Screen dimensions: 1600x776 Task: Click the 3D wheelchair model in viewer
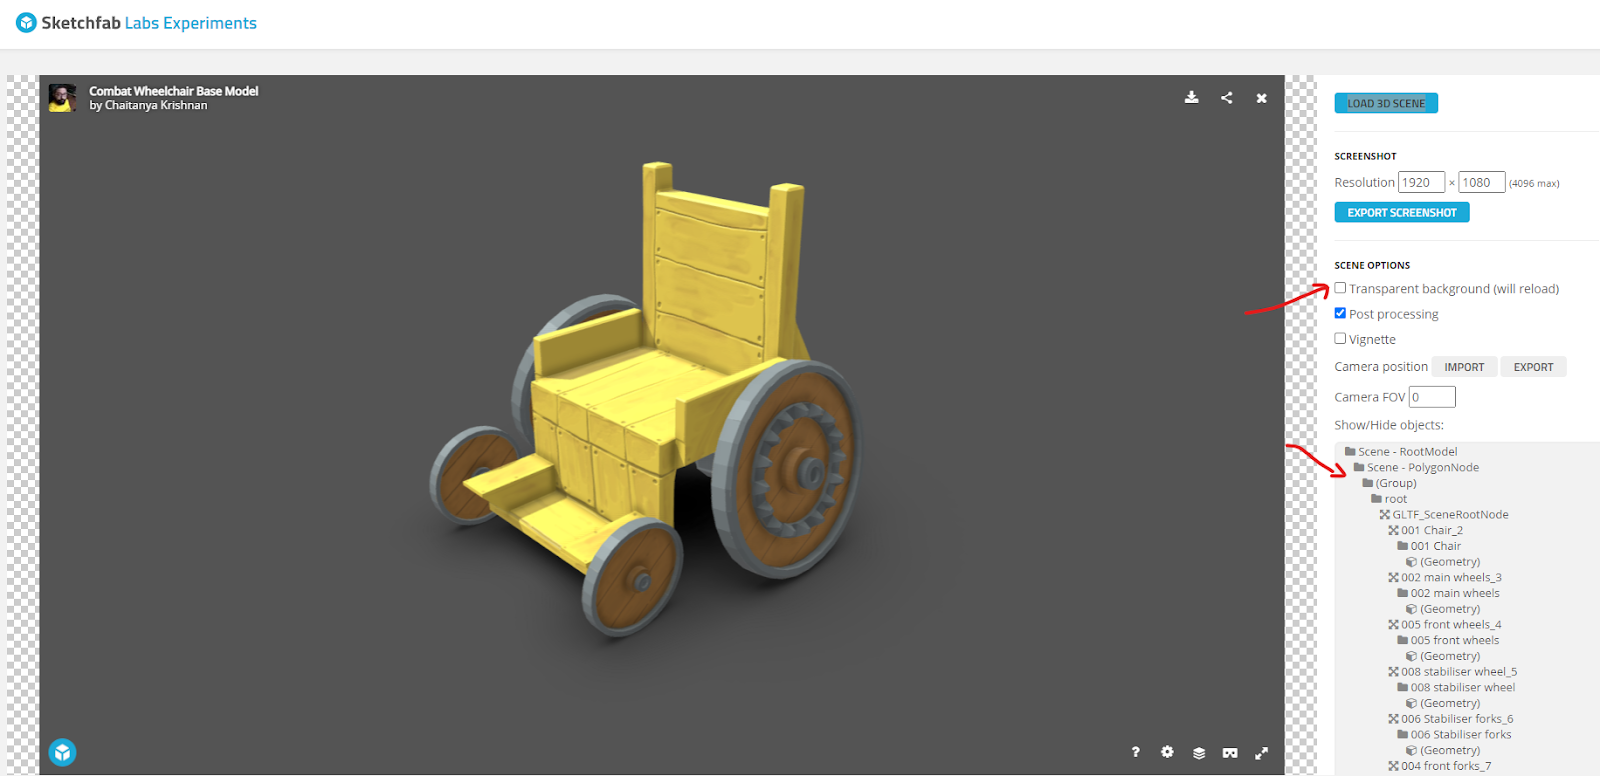[645, 400]
